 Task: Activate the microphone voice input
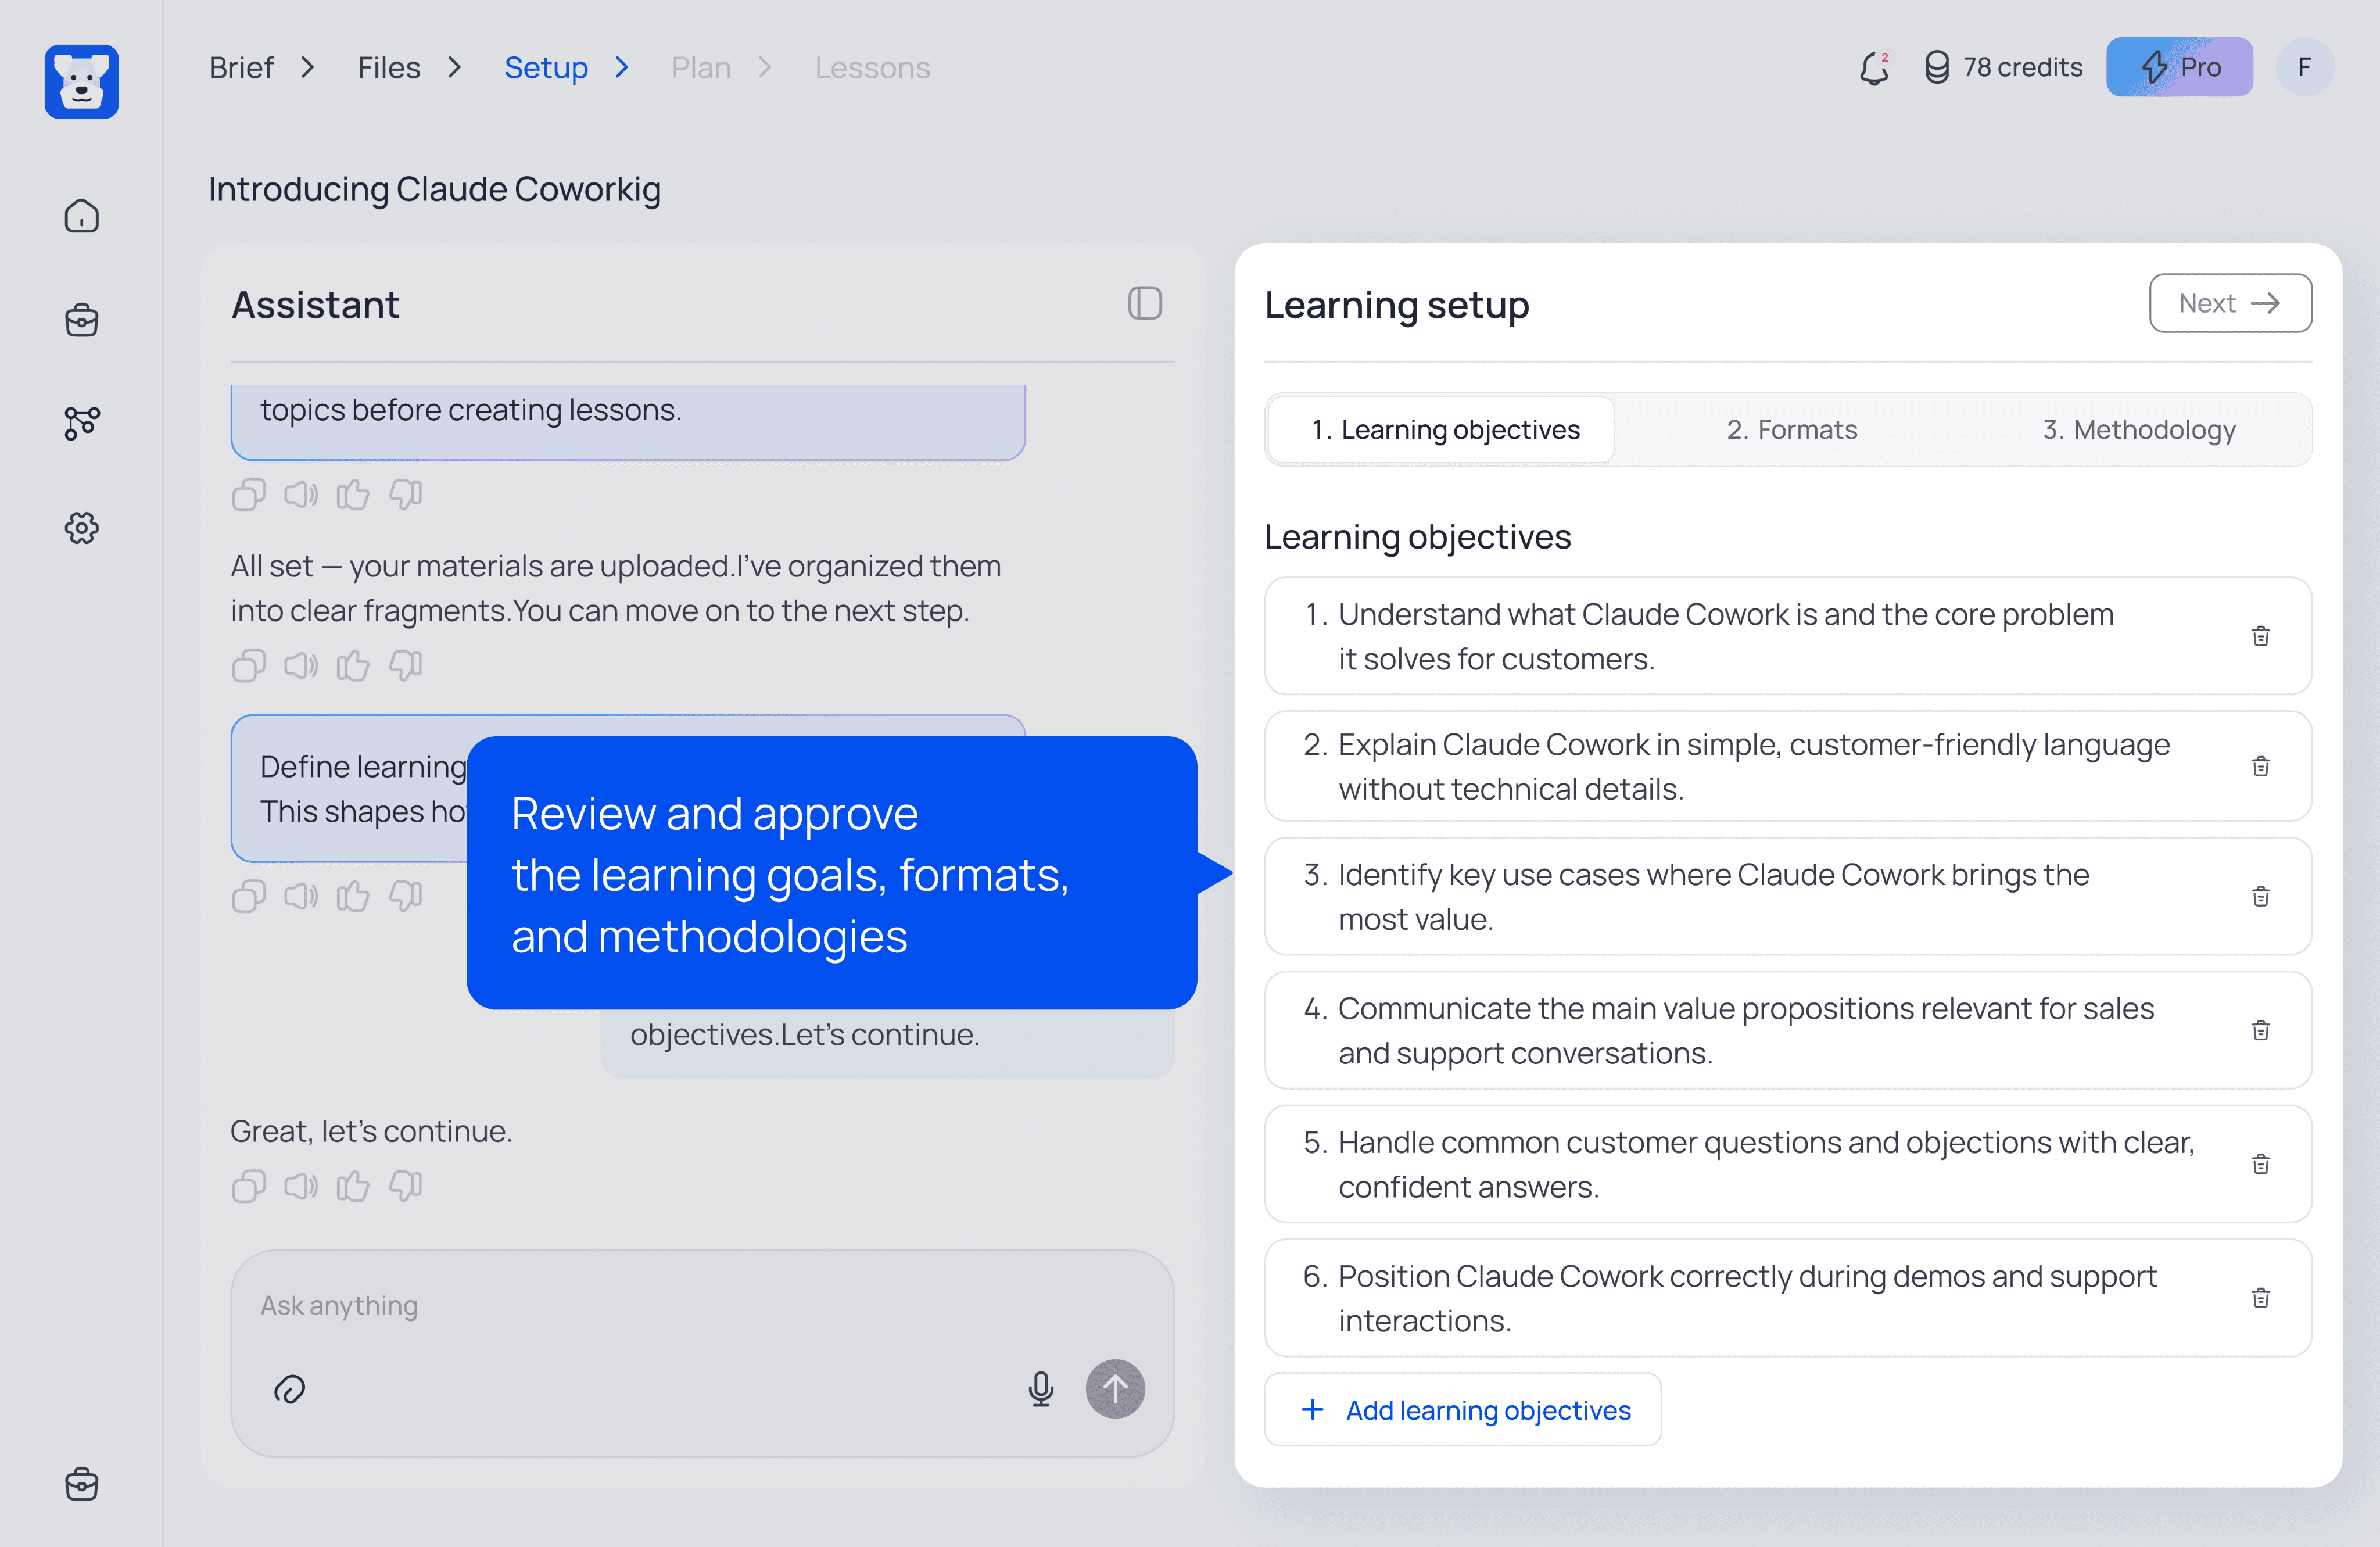point(1040,1388)
